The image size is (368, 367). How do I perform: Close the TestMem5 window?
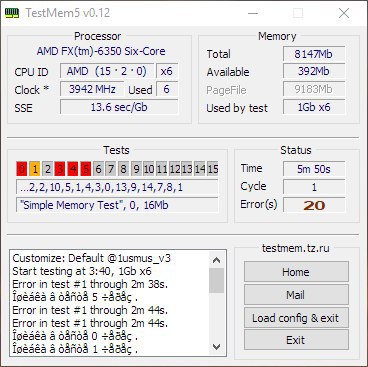[x=344, y=13]
